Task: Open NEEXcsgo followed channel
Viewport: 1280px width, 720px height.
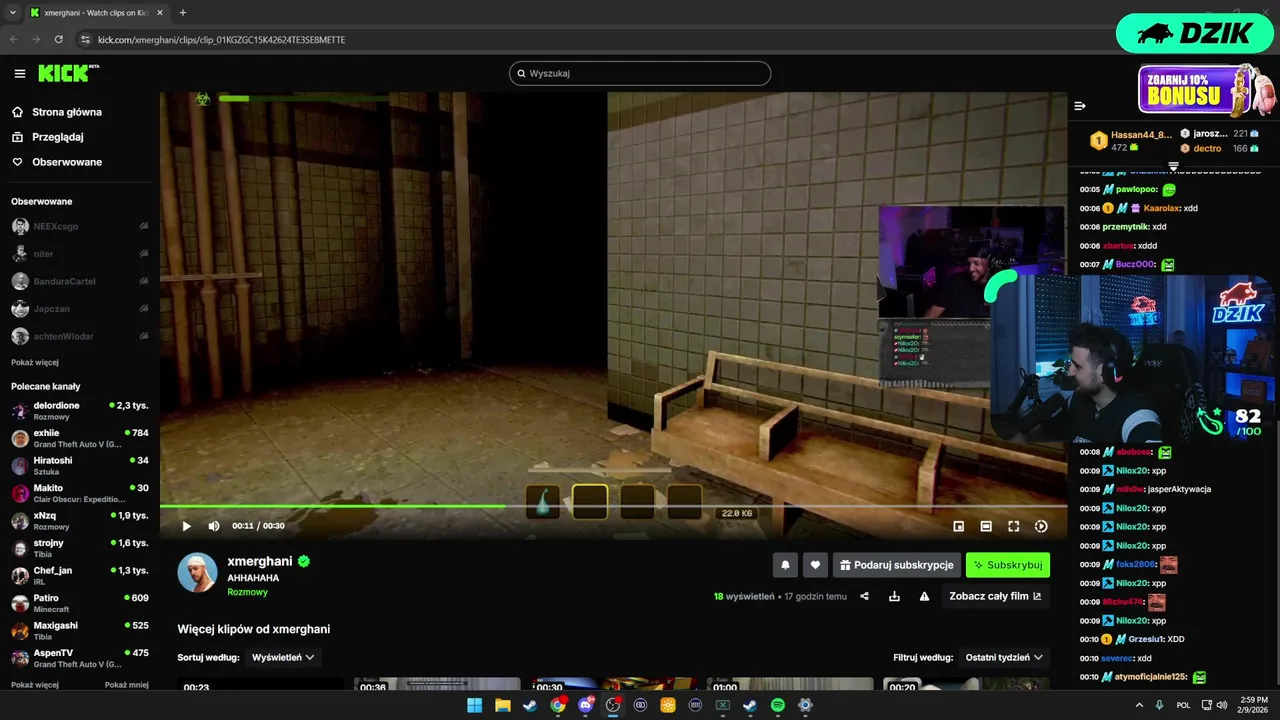Action: pos(80,226)
